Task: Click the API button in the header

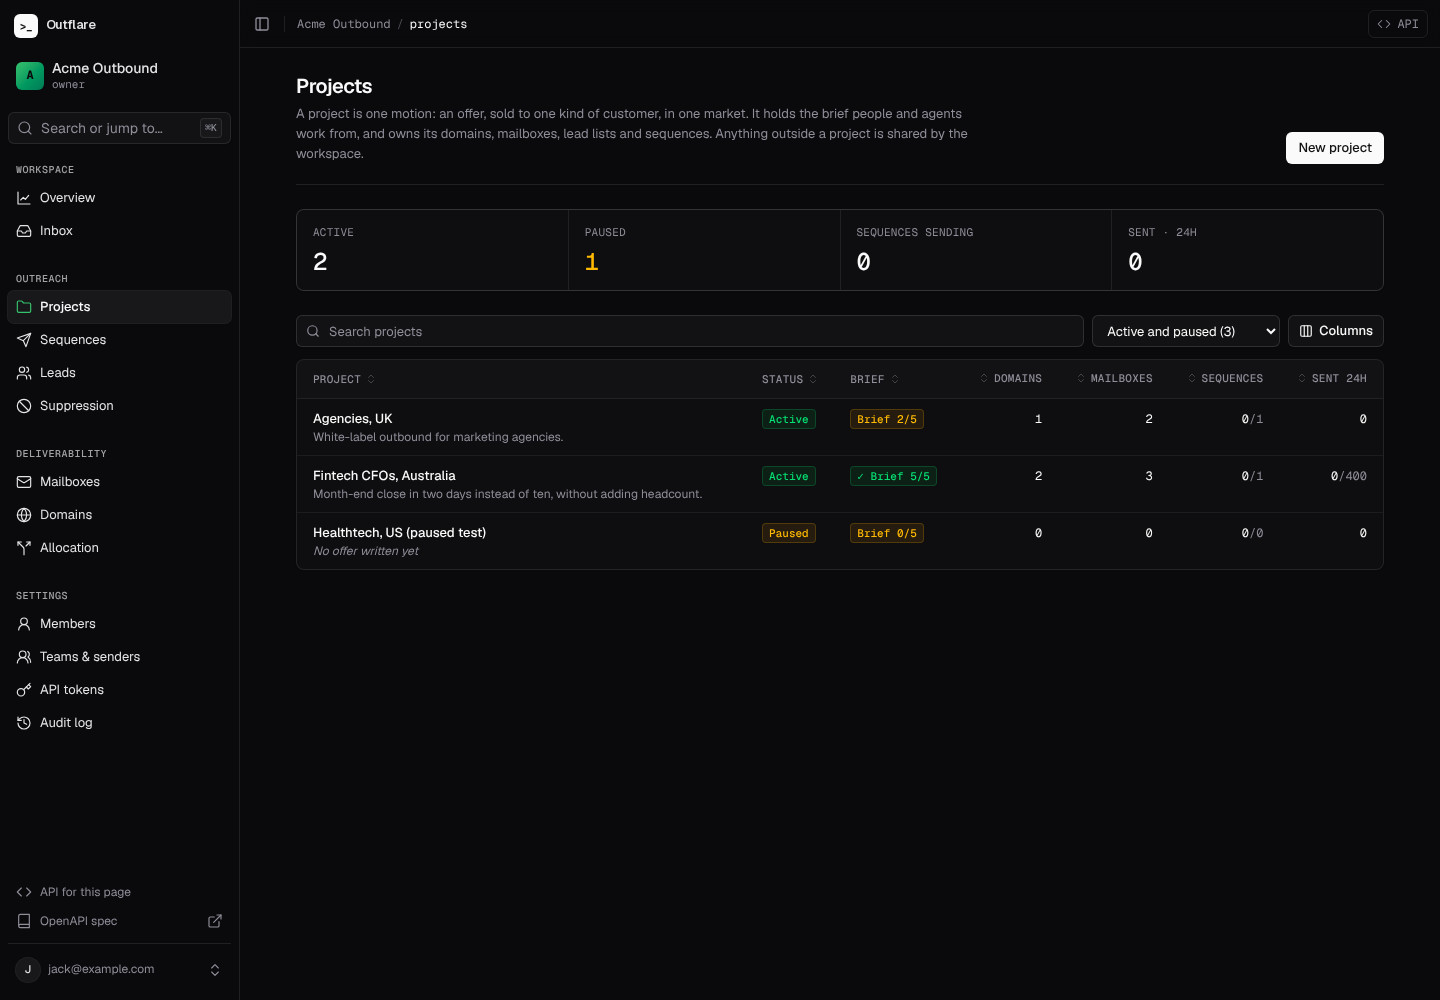Action: point(1398,24)
